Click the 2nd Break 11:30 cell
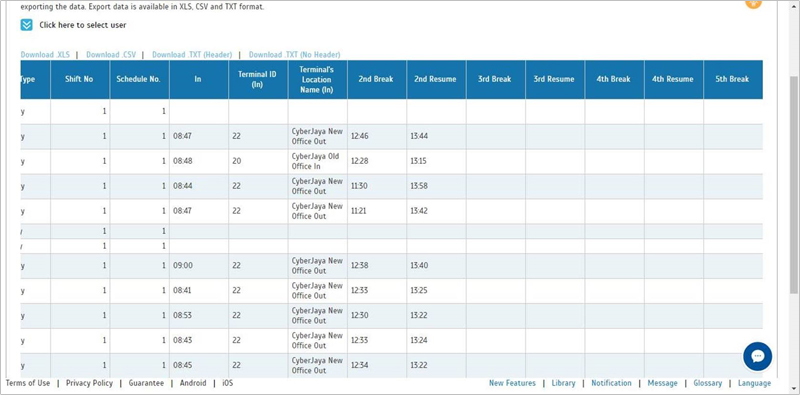800x395 pixels. pyautogui.click(x=377, y=186)
